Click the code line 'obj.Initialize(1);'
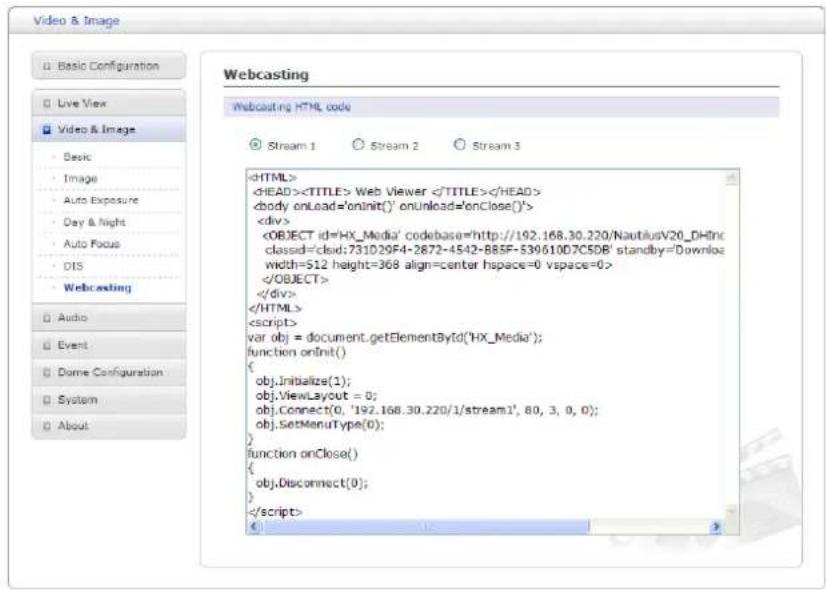Image resolution: width=826 pixels, height=590 pixels. click(303, 381)
